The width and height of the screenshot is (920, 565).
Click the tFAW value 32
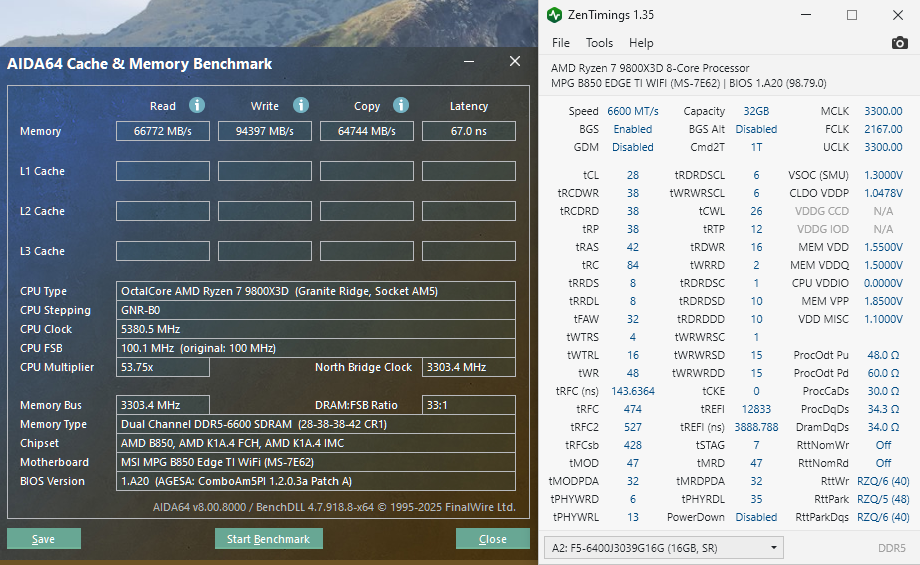632,319
